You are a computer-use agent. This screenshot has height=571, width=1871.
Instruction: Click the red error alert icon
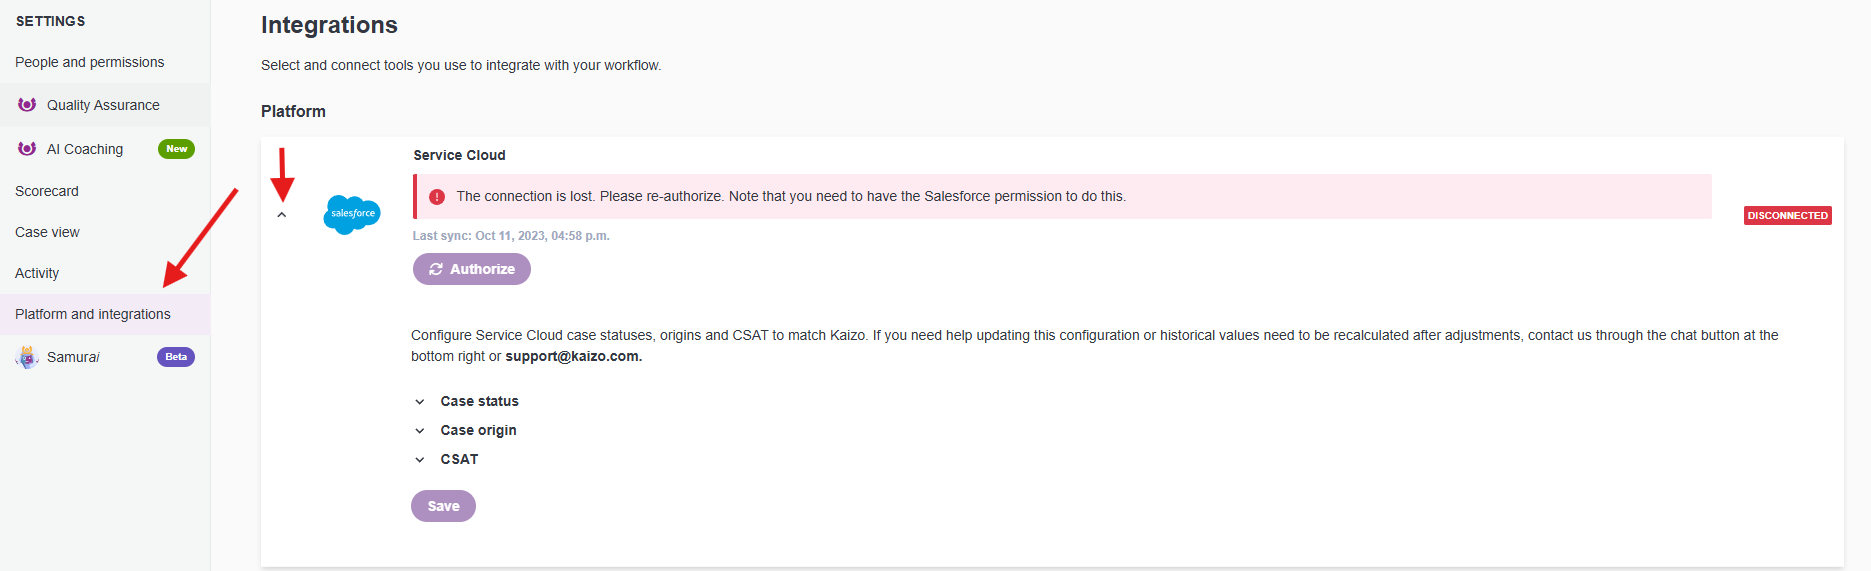point(437,197)
